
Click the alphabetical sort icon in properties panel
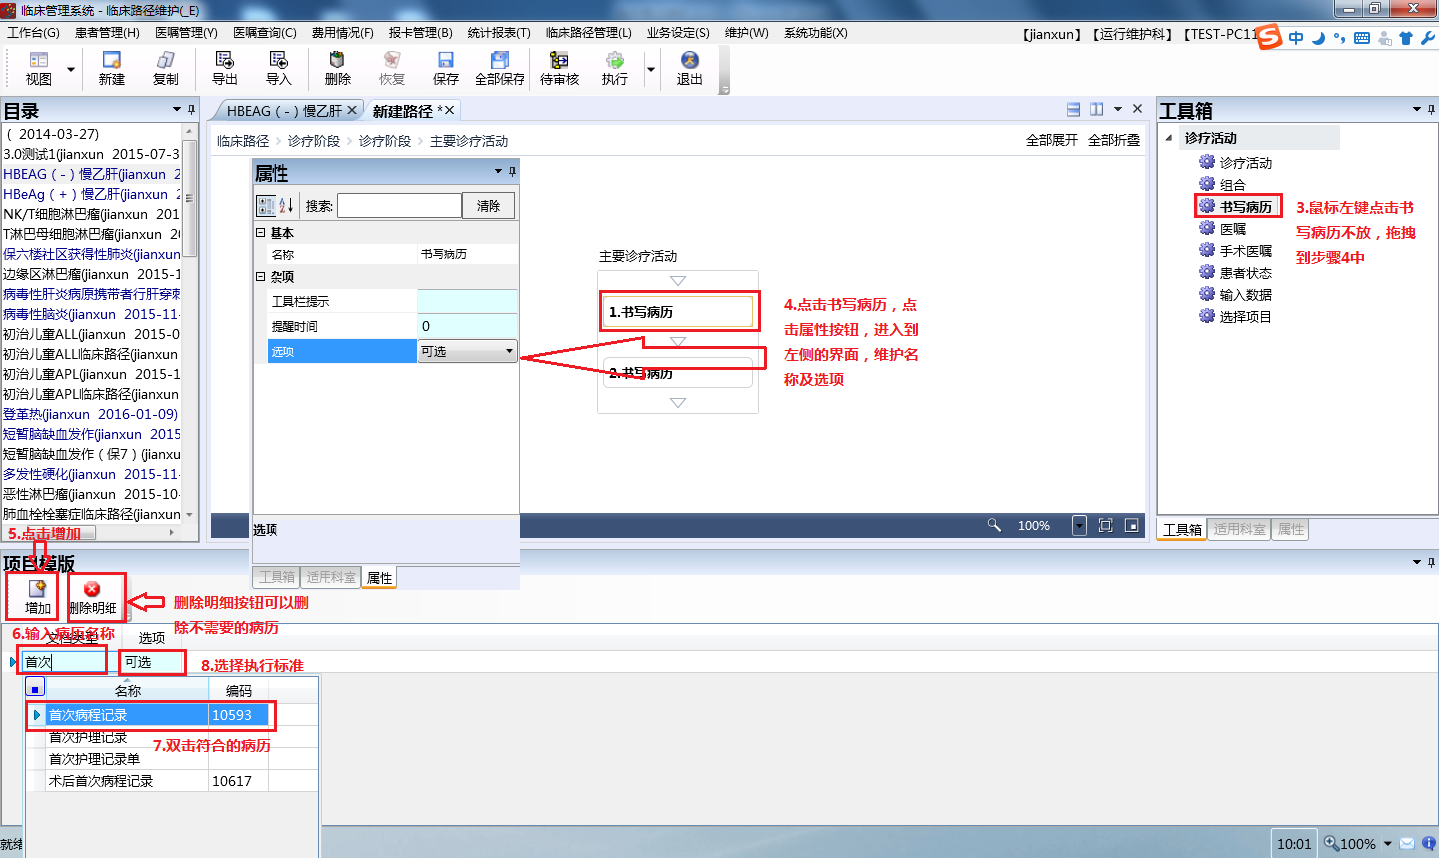click(x=286, y=206)
